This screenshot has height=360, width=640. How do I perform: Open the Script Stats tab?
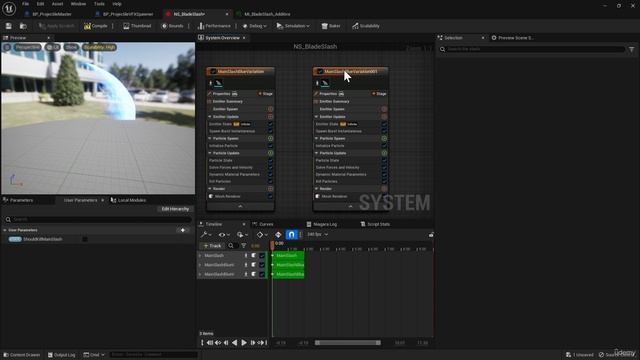point(375,224)
